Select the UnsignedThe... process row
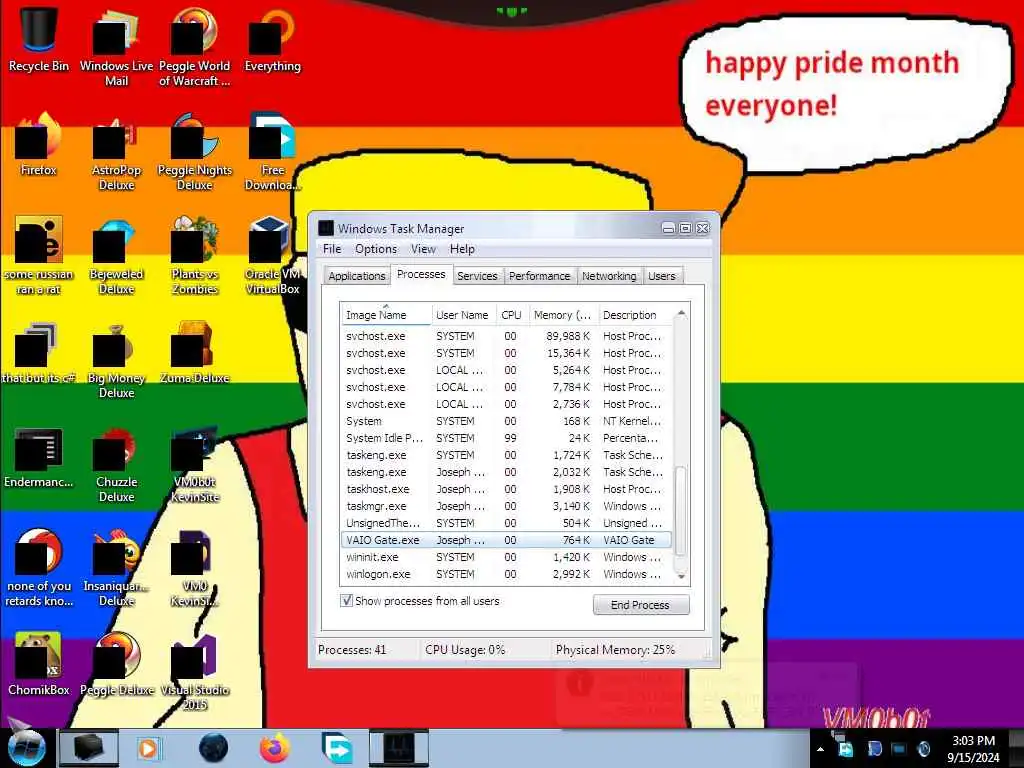The height and width of the screenshot is (768, 1024). point(507,523)
